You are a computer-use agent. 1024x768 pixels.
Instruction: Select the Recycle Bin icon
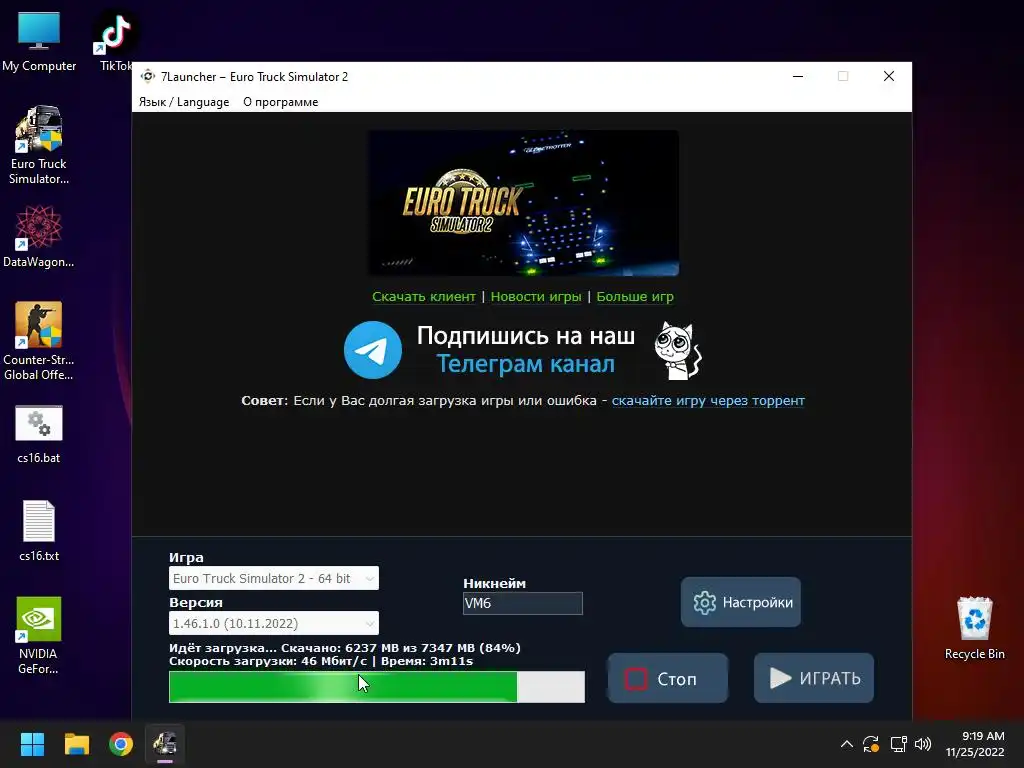click(974, 628)
